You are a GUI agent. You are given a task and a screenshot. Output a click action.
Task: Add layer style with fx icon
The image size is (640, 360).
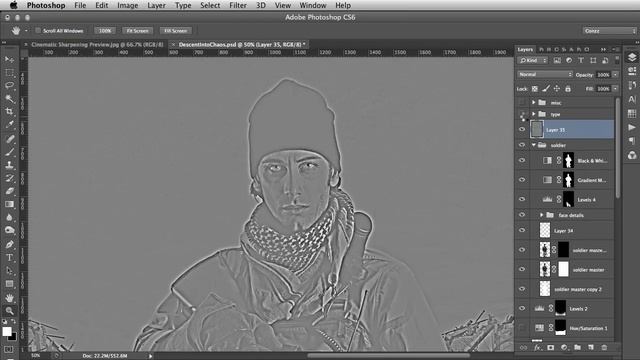537,347
